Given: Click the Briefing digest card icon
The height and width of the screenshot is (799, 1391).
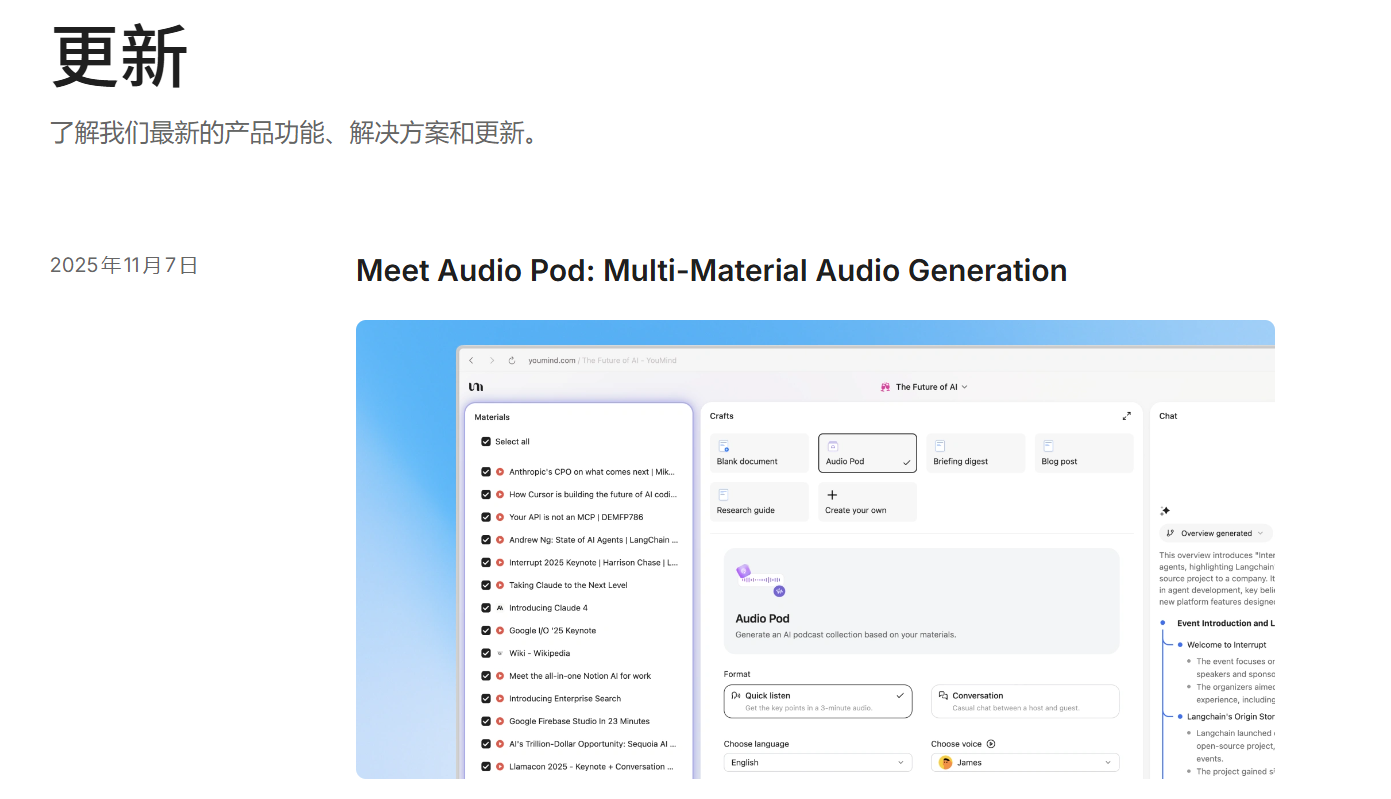Looking at the screenshot, I should coord(940,446).
